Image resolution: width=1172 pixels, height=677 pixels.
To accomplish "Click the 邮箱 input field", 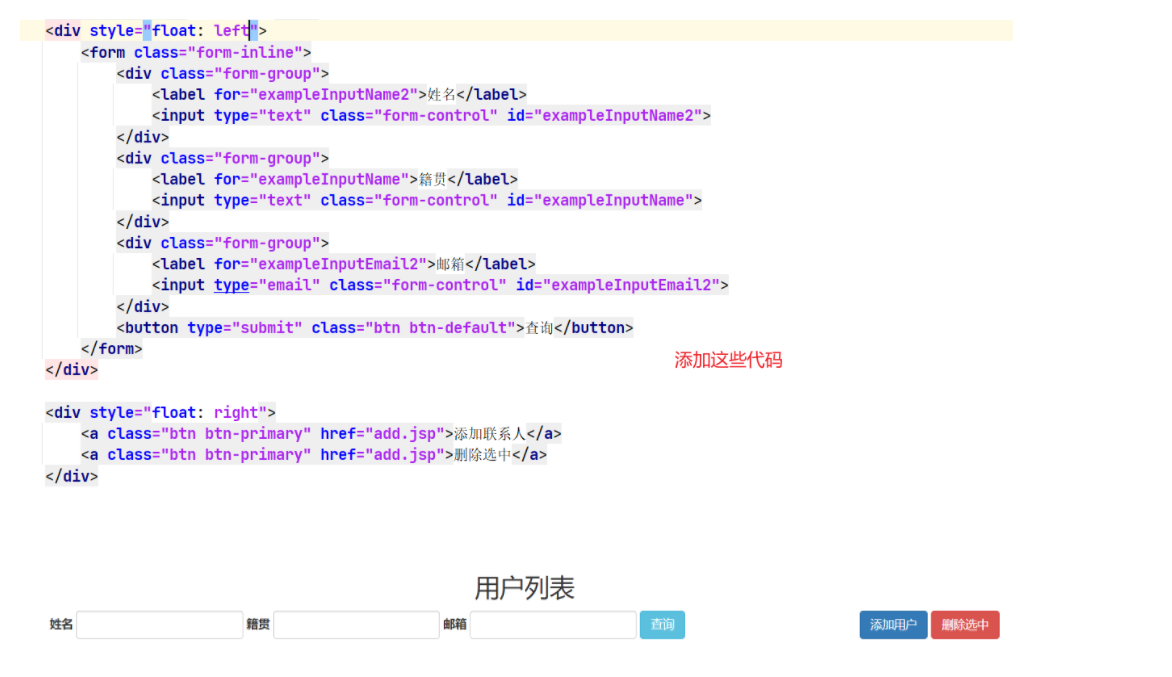I will pyautogui.click(x=553, y=625).
